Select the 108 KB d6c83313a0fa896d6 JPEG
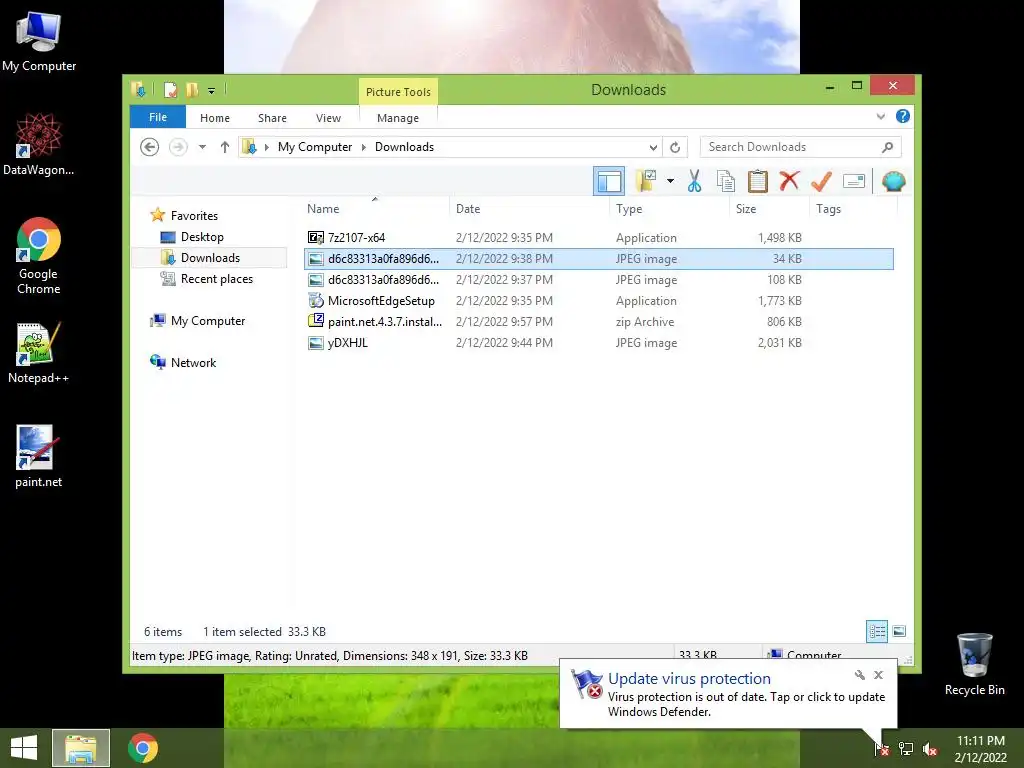 (599, 280)
